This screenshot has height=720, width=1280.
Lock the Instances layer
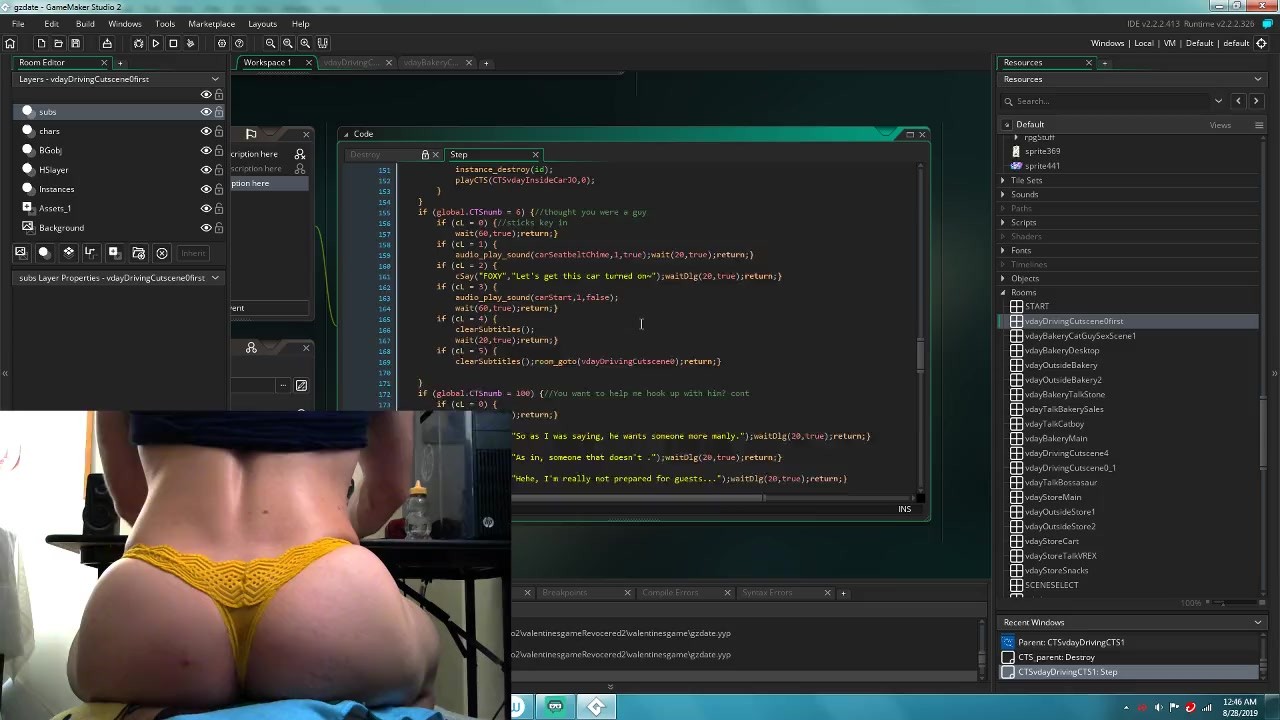[x=219, y=189]
